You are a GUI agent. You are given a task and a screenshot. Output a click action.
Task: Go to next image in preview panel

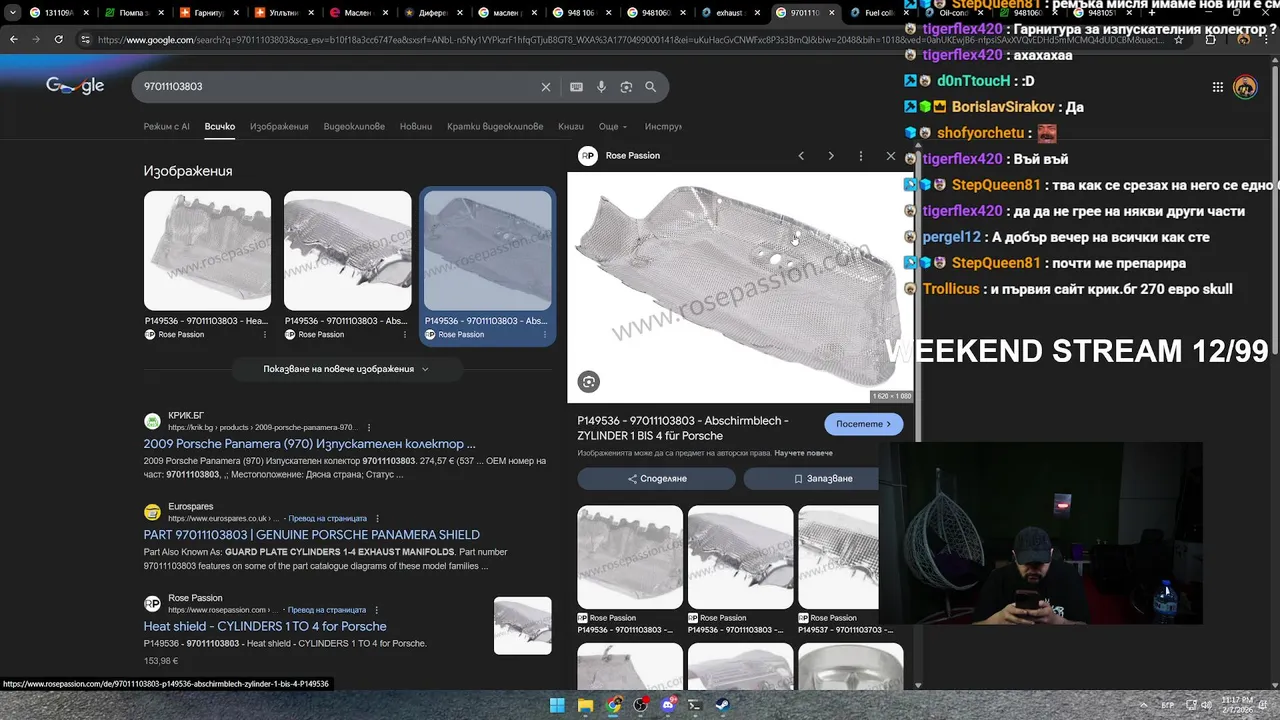(831, 156)
